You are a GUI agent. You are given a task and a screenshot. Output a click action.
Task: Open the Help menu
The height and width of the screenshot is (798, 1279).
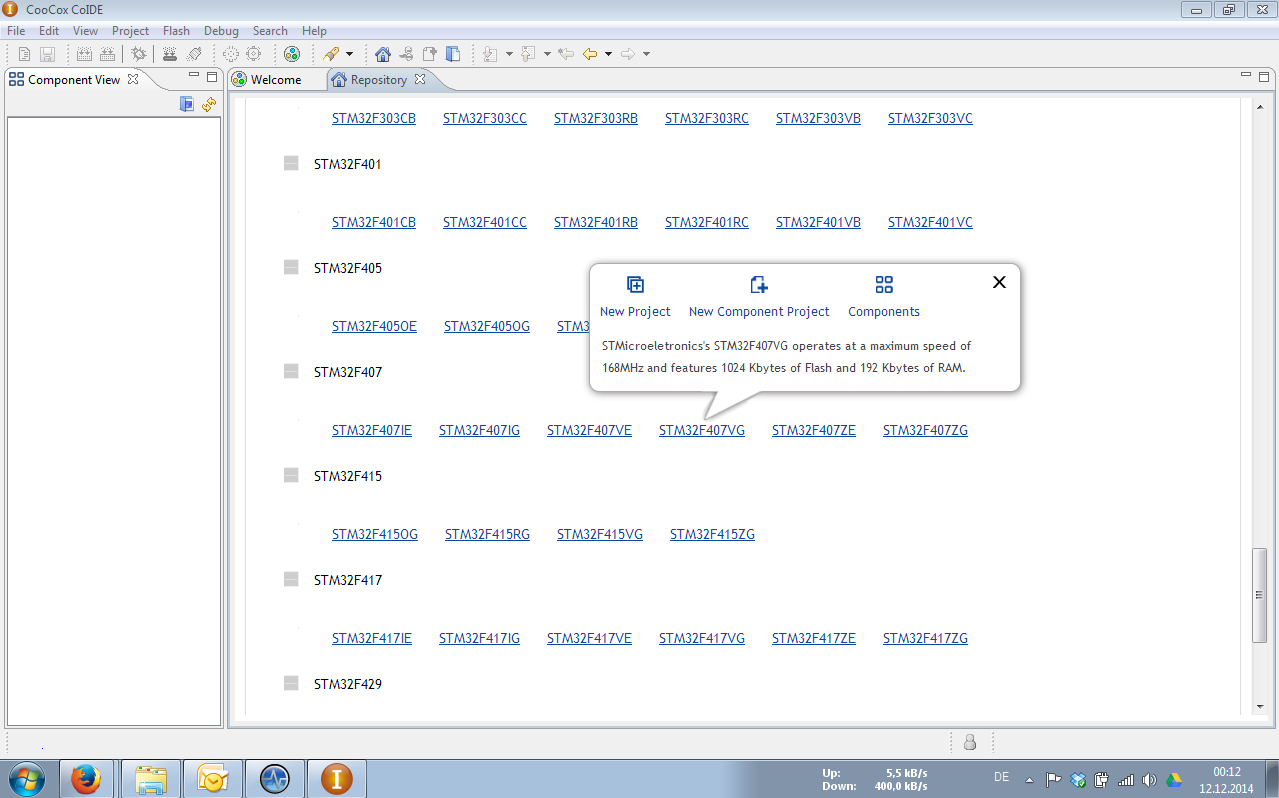314,31
